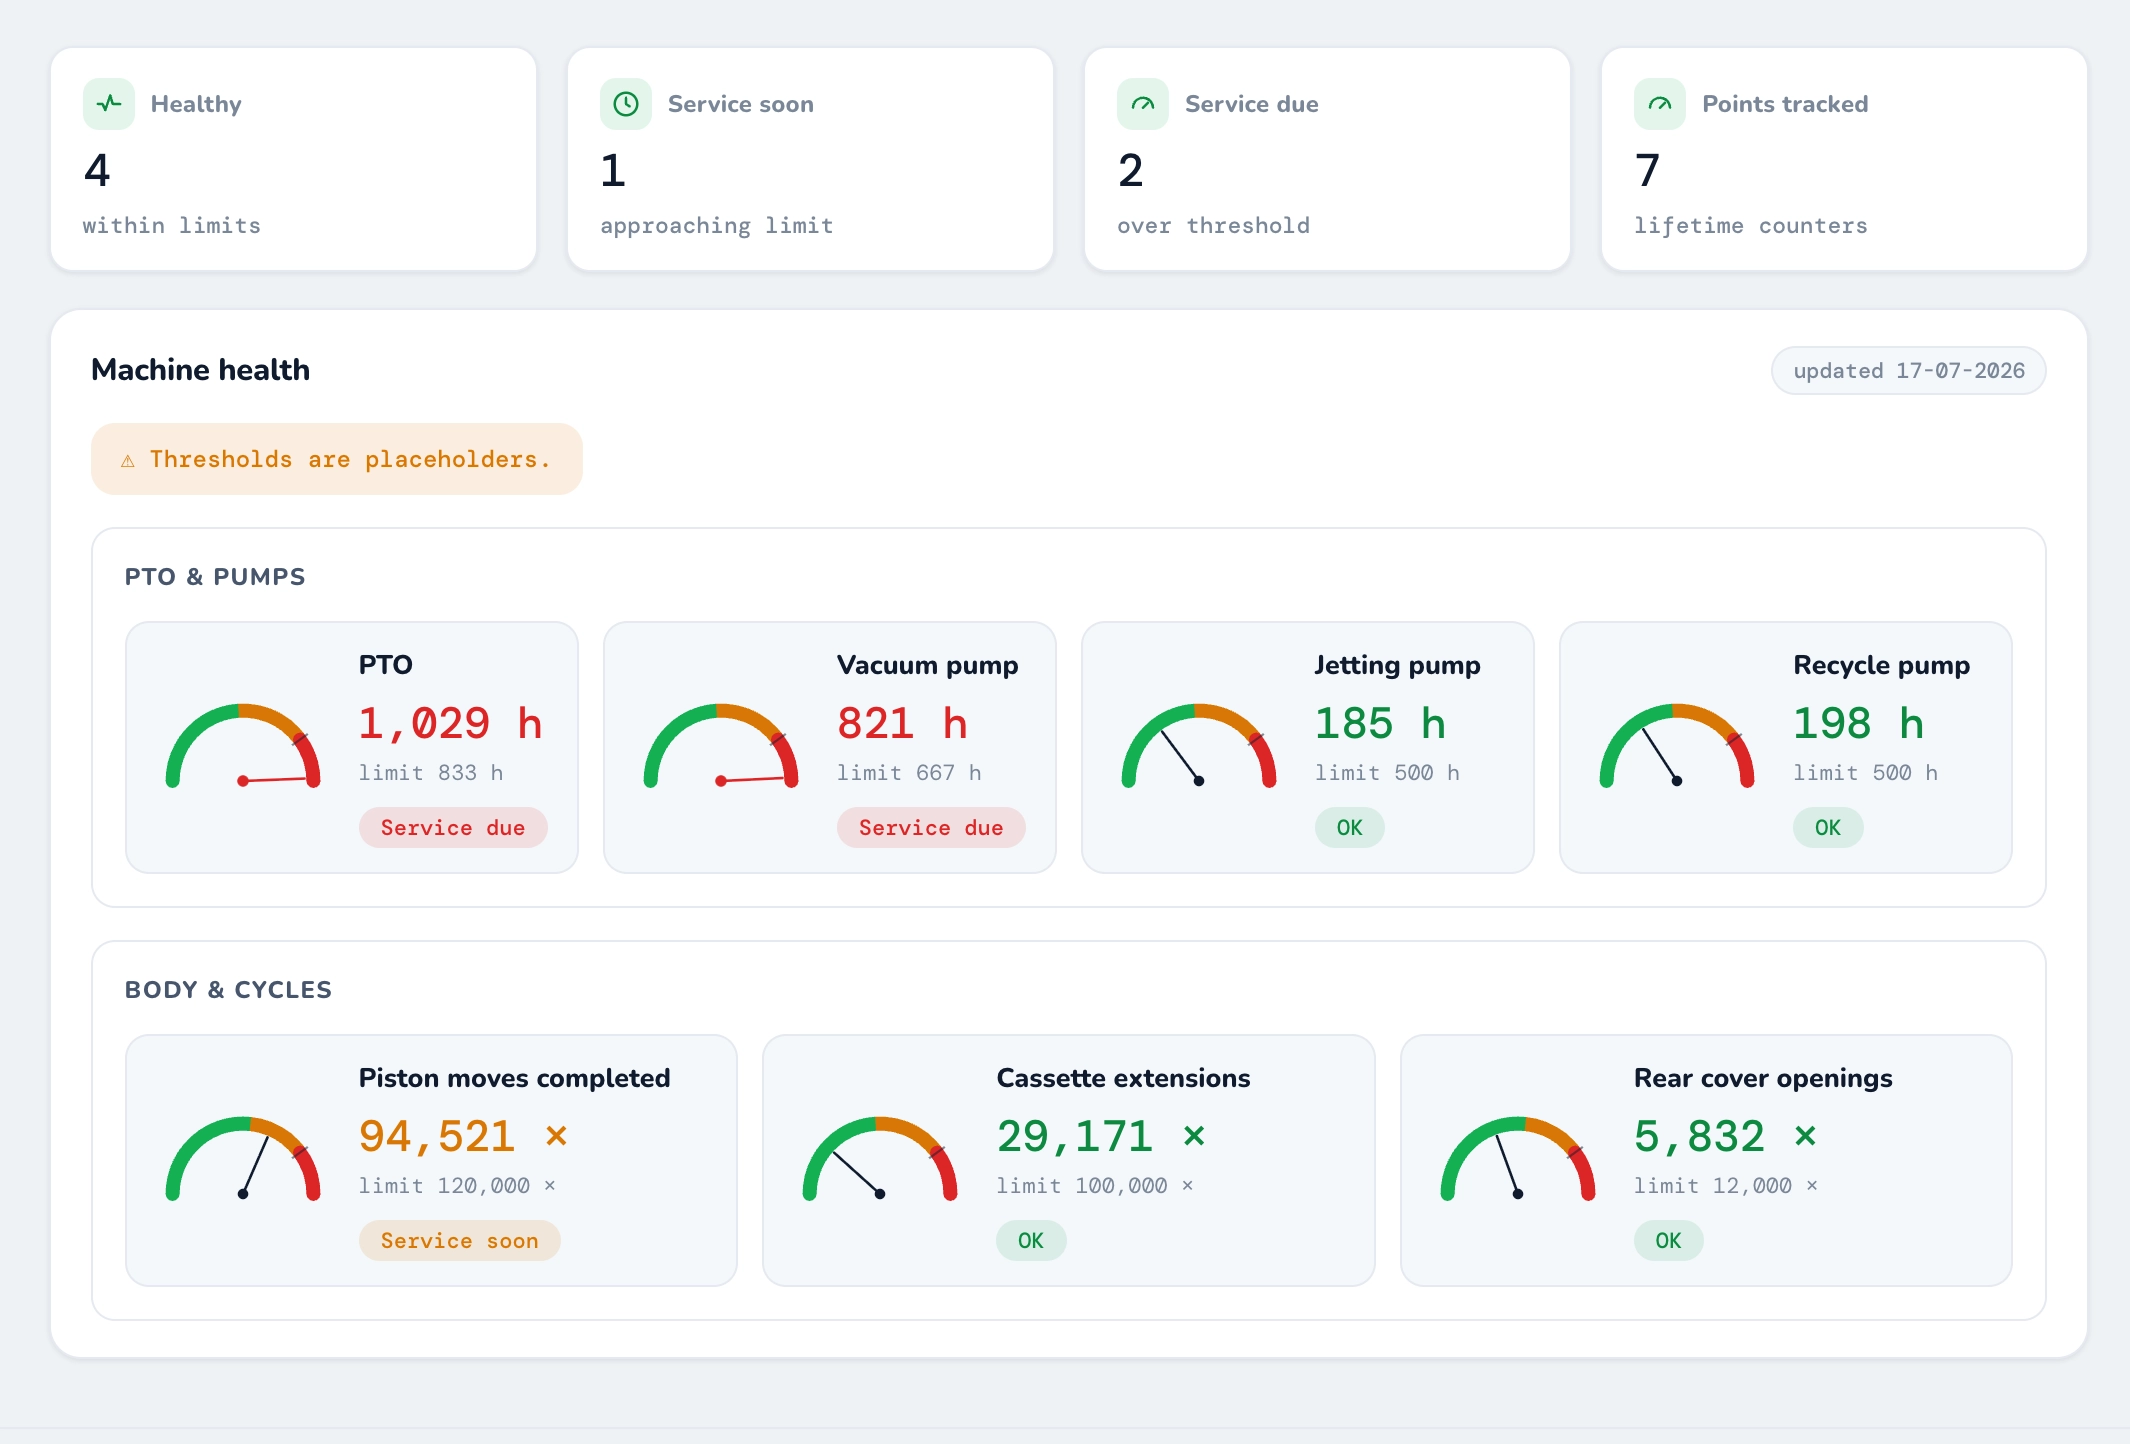The height and width of the screenshot is (1444, 2130).
Task: Click the Points tracked gauge icon
Action: point(1660,104)
